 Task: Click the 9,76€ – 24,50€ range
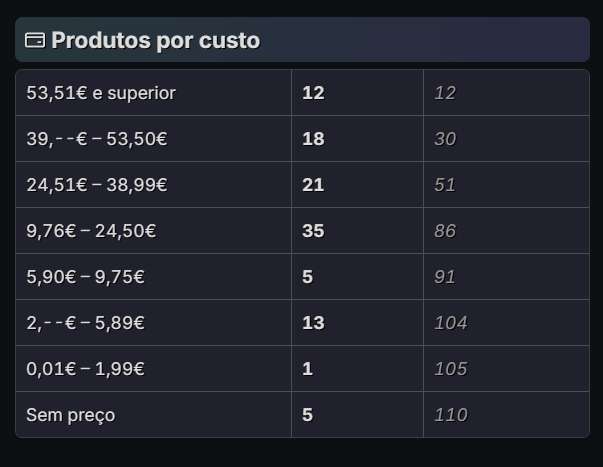pos(91,231)
